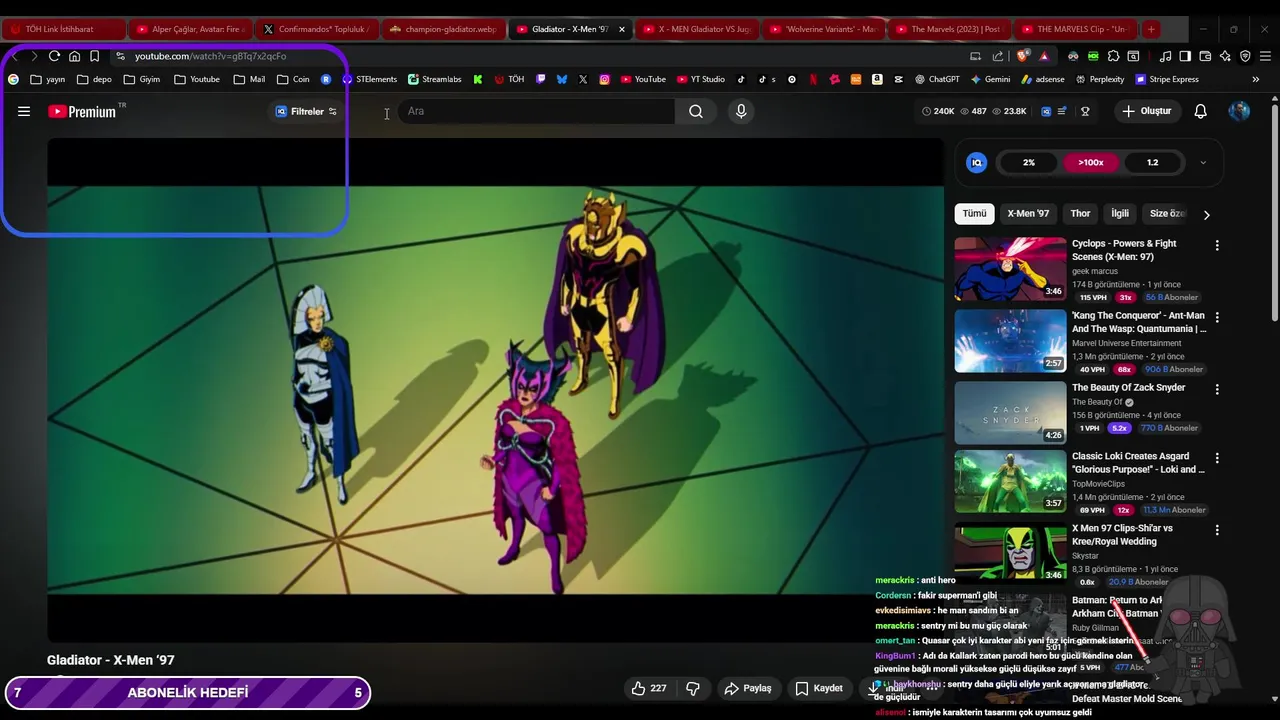Open Brave VPN shield icon
The height and width of the screenshot is (720, 1280).
coord(1245,56)
